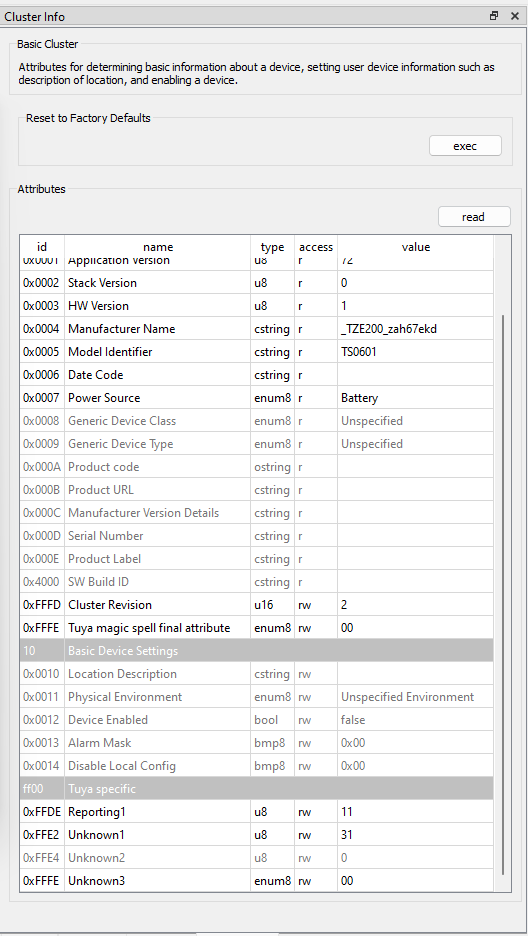
Task: Click the attributes table vertical scrollbar
Action: coord(504,592)
